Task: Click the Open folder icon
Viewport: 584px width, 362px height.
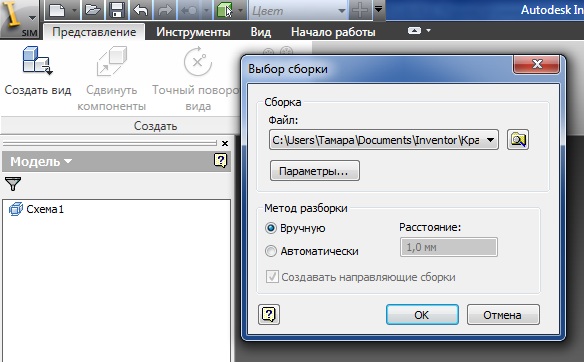Action: (92, 10)
